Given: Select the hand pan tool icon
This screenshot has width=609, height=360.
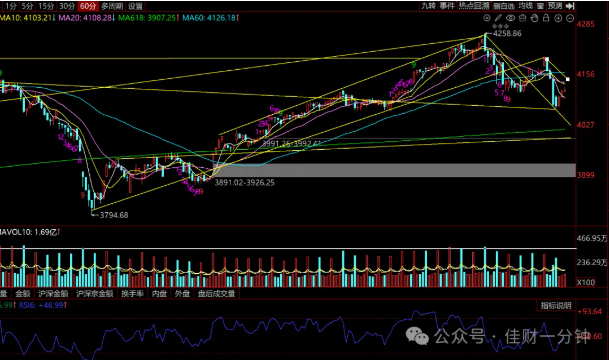Looking at the screenshot, I should [534, 18].
